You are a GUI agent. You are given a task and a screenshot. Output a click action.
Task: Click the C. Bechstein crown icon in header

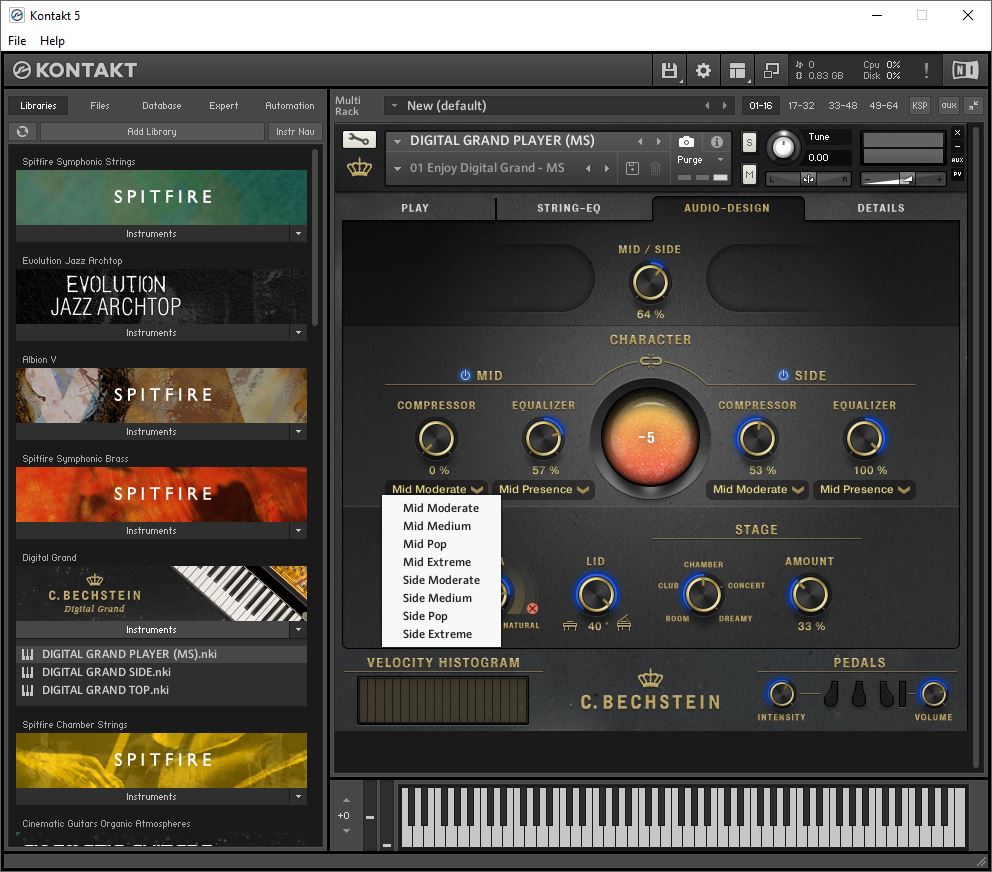coord(359,168)
